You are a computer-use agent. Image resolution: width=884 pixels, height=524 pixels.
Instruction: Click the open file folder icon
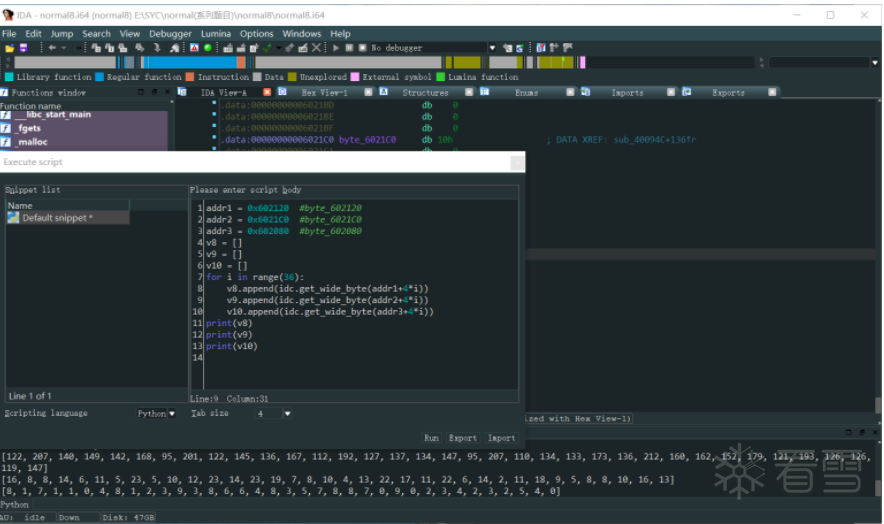[x=9, y=48]
